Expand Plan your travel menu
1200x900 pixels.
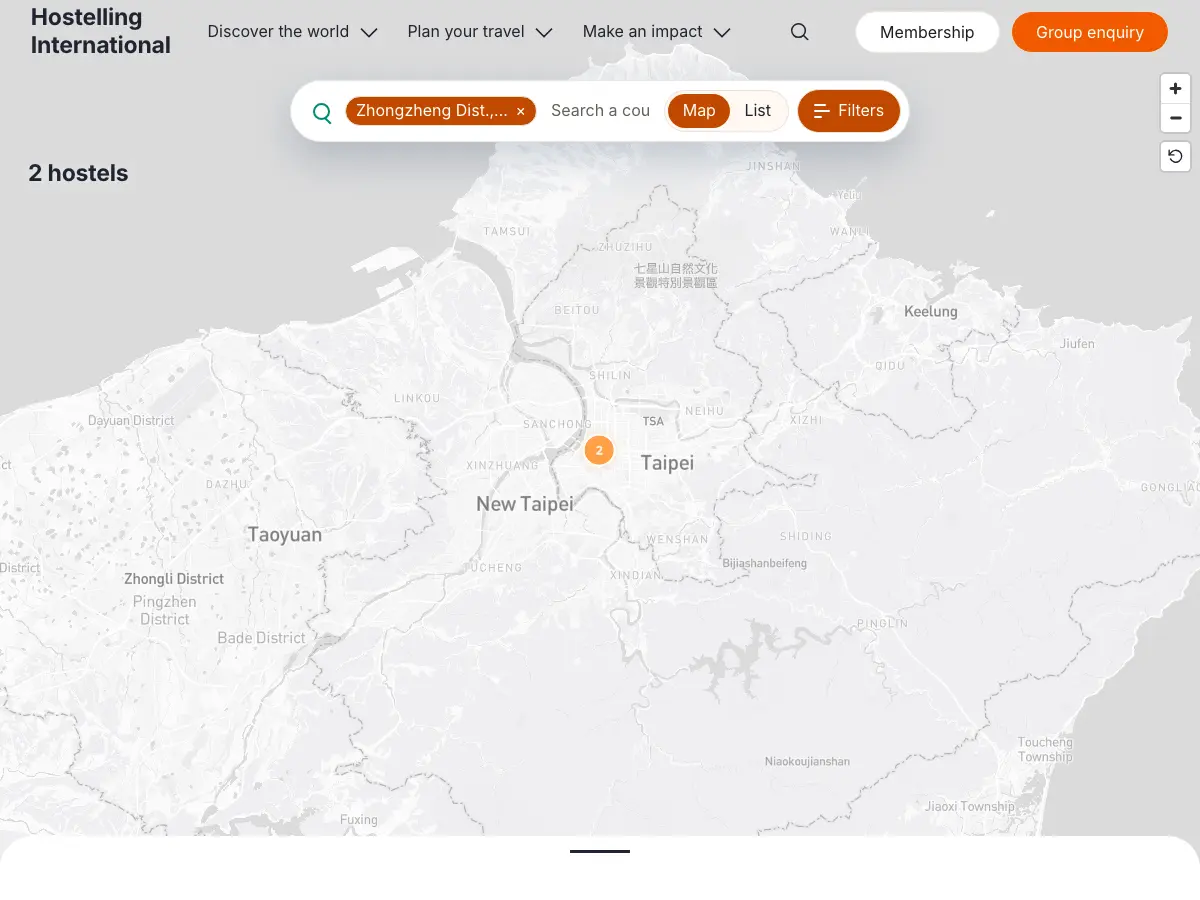tap(480, 32)
